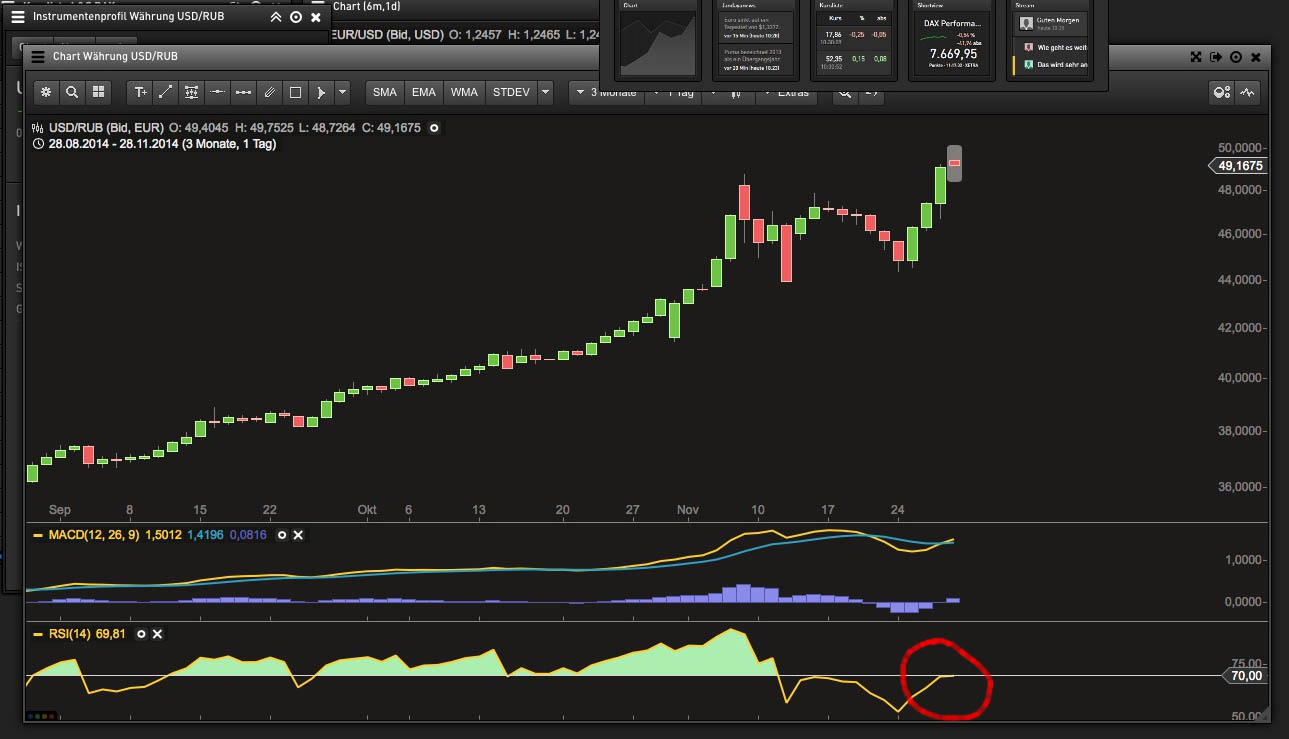
Task: Open hamburger menu of Instrumentenprofil window
Action: click(17, 17)
